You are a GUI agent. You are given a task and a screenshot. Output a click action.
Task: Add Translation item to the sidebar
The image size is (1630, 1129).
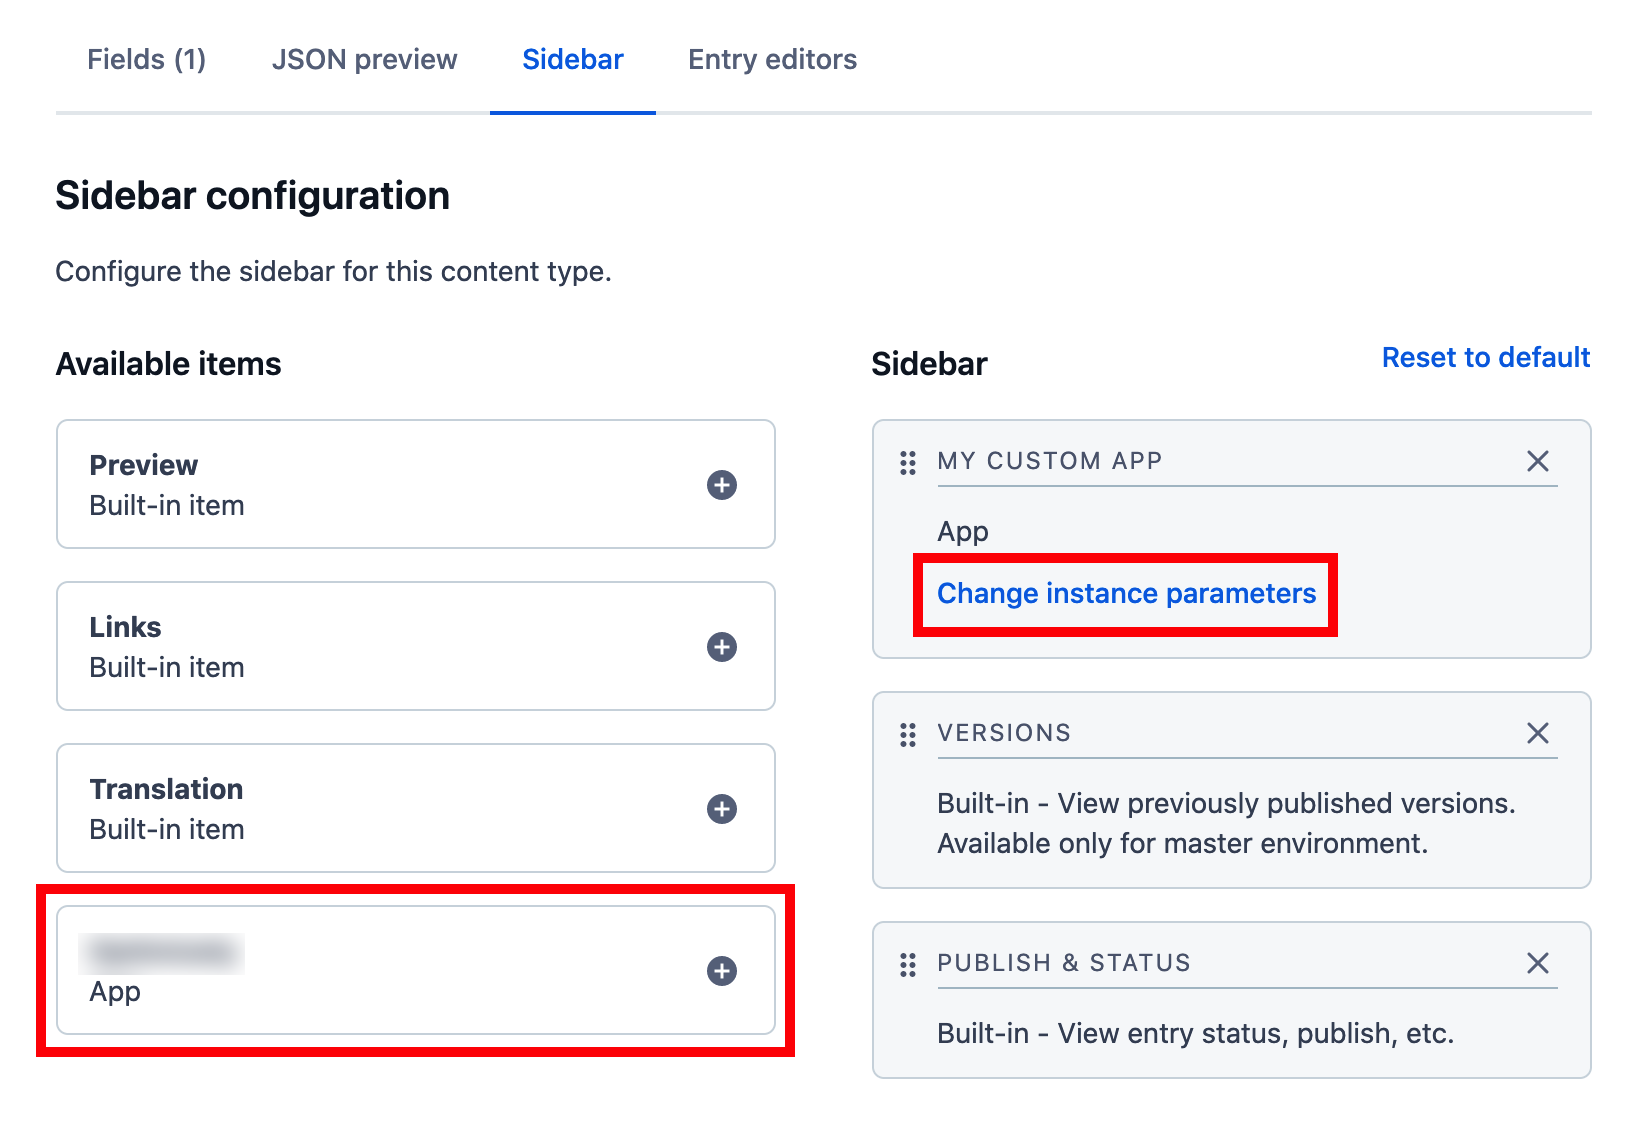pos(721,809)
